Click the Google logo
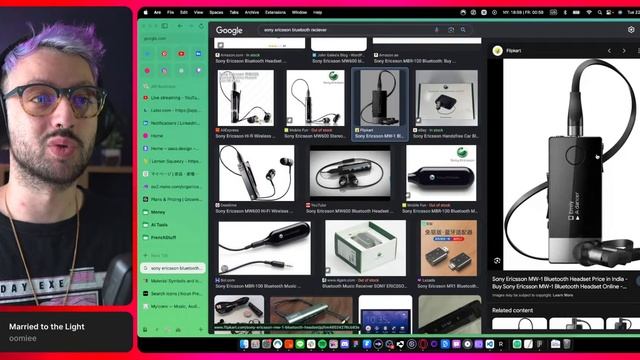Viewport: 640px width, 360px height. tap(229, 30)
